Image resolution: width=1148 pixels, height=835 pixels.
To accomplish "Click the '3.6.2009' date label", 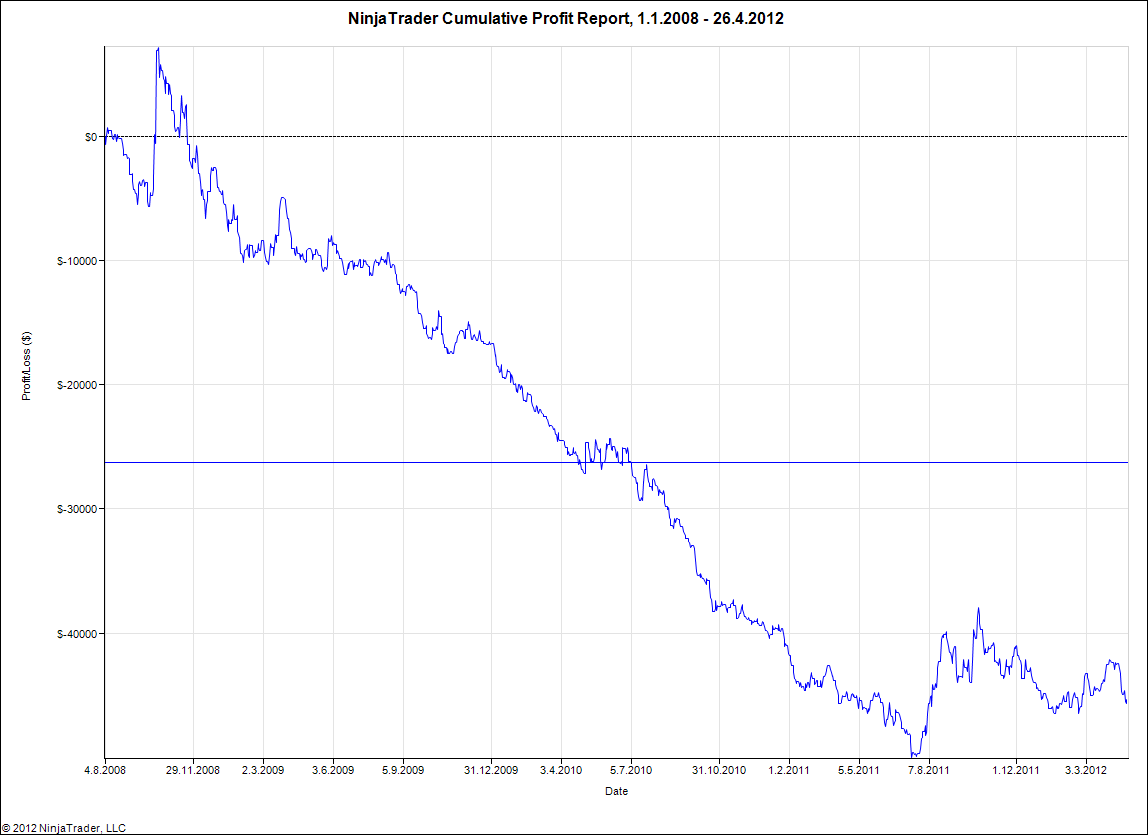I will click(x=333, y=770).
